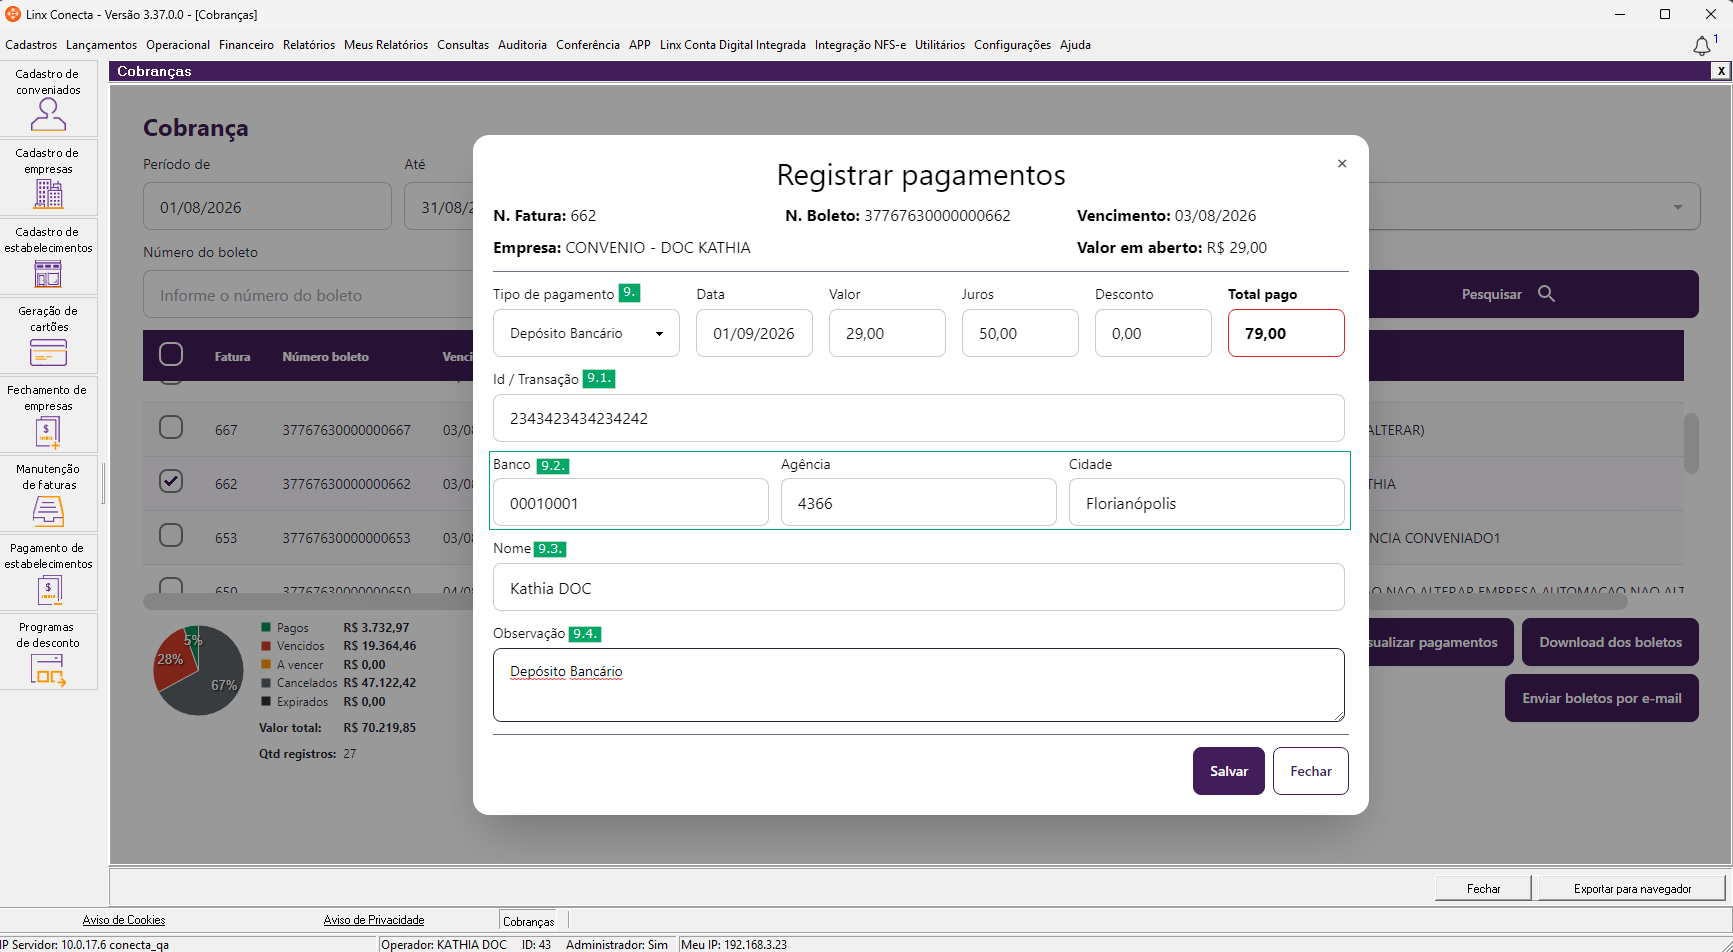
Task: Open Cadastro de empresas sidebar icon
Action: coord(48,178)
